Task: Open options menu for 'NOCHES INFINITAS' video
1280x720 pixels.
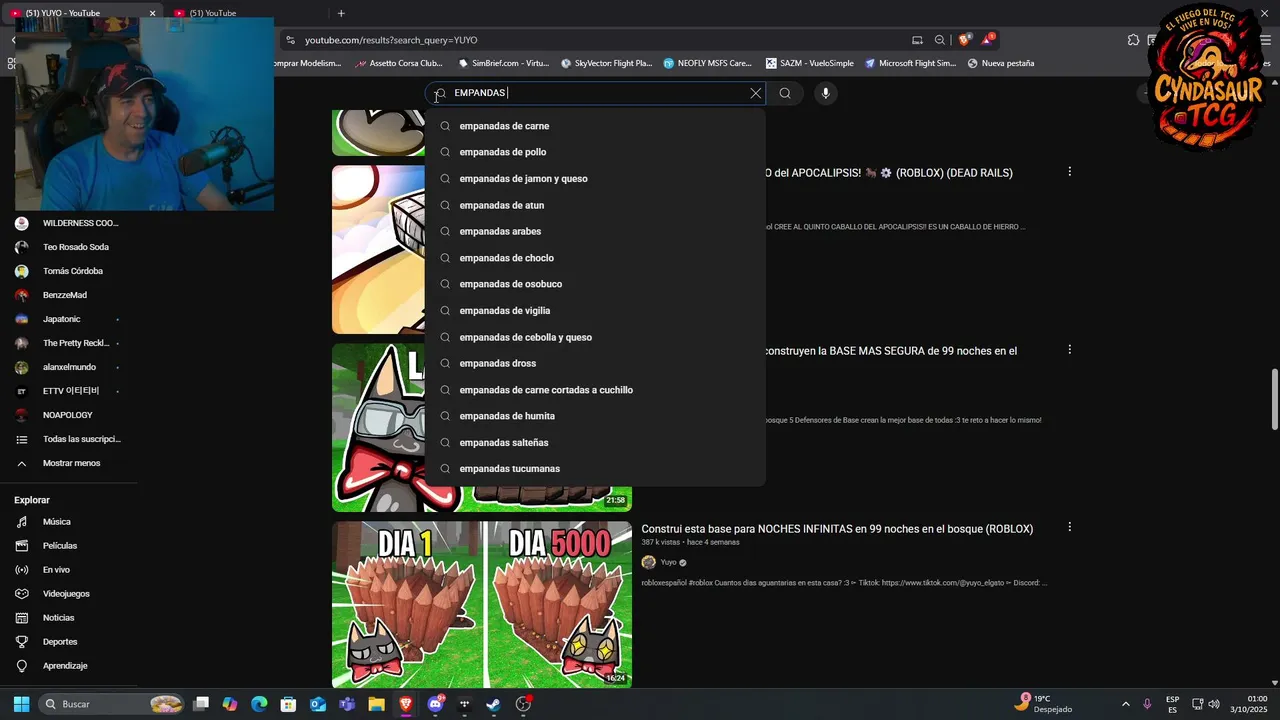Action: click(1069, 527)
